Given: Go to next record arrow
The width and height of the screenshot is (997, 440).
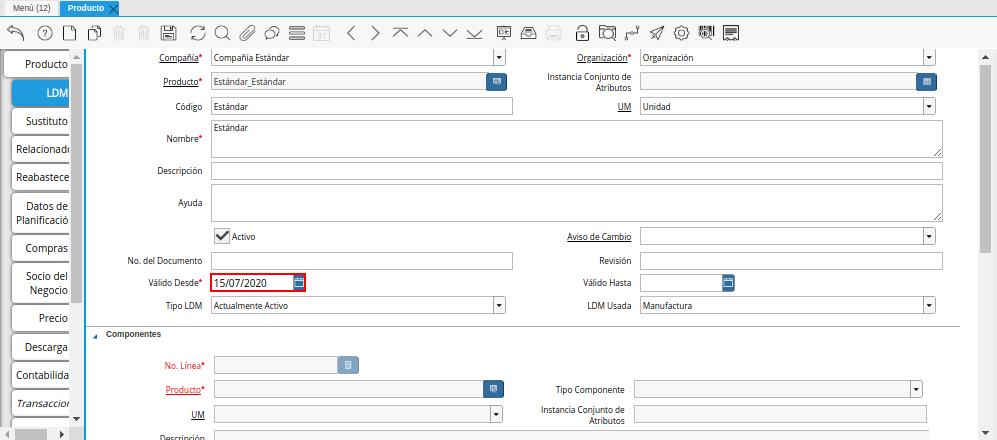Looking at the screenshot, I should tap(375, 33).
